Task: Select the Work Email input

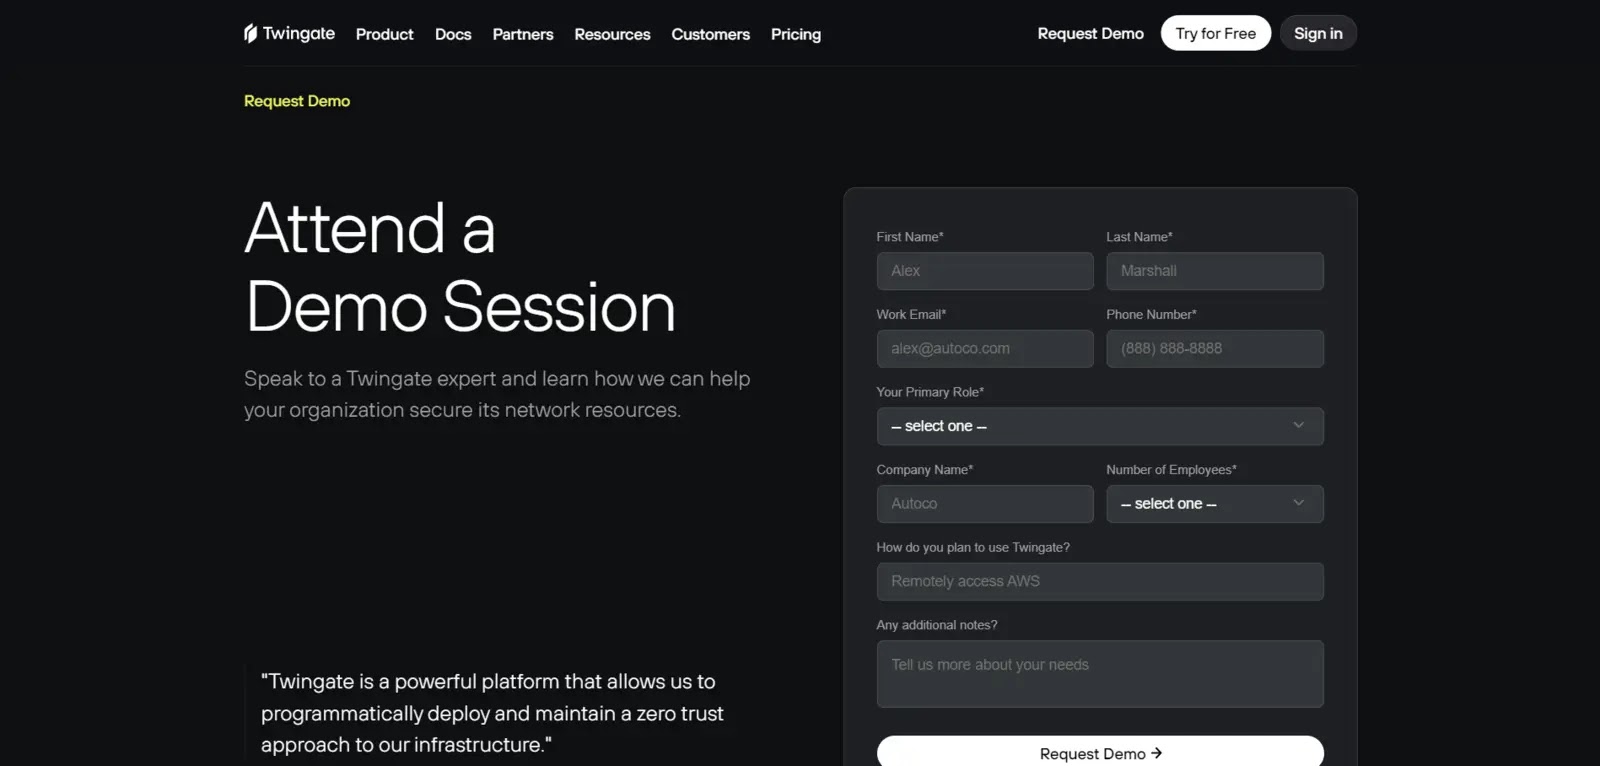Action: [x=985, y=349]
